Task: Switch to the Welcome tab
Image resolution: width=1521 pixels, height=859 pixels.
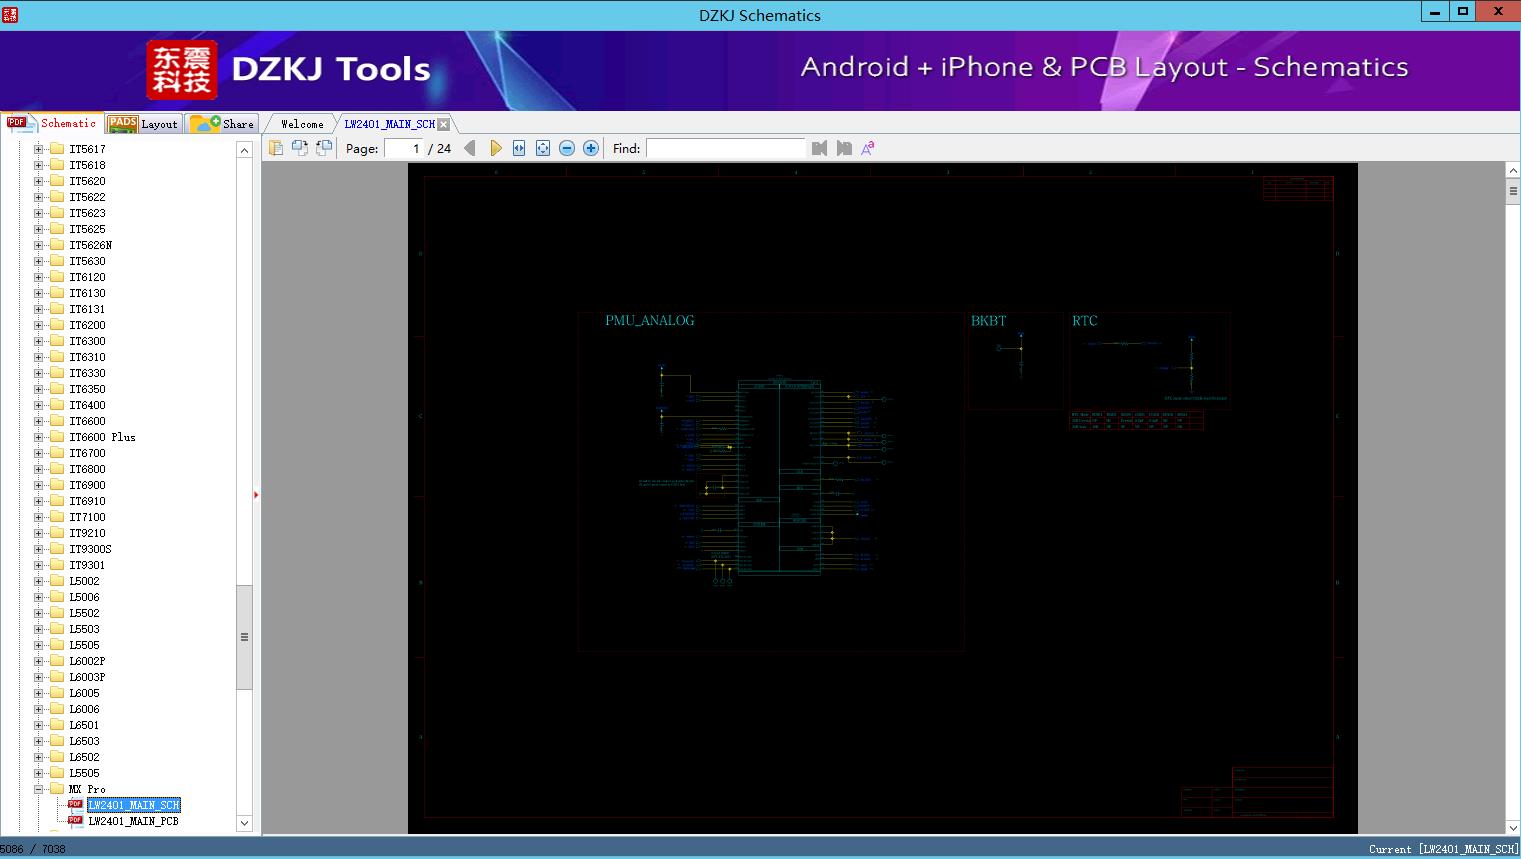Action: pyautogui.click(x=302, y=124)
